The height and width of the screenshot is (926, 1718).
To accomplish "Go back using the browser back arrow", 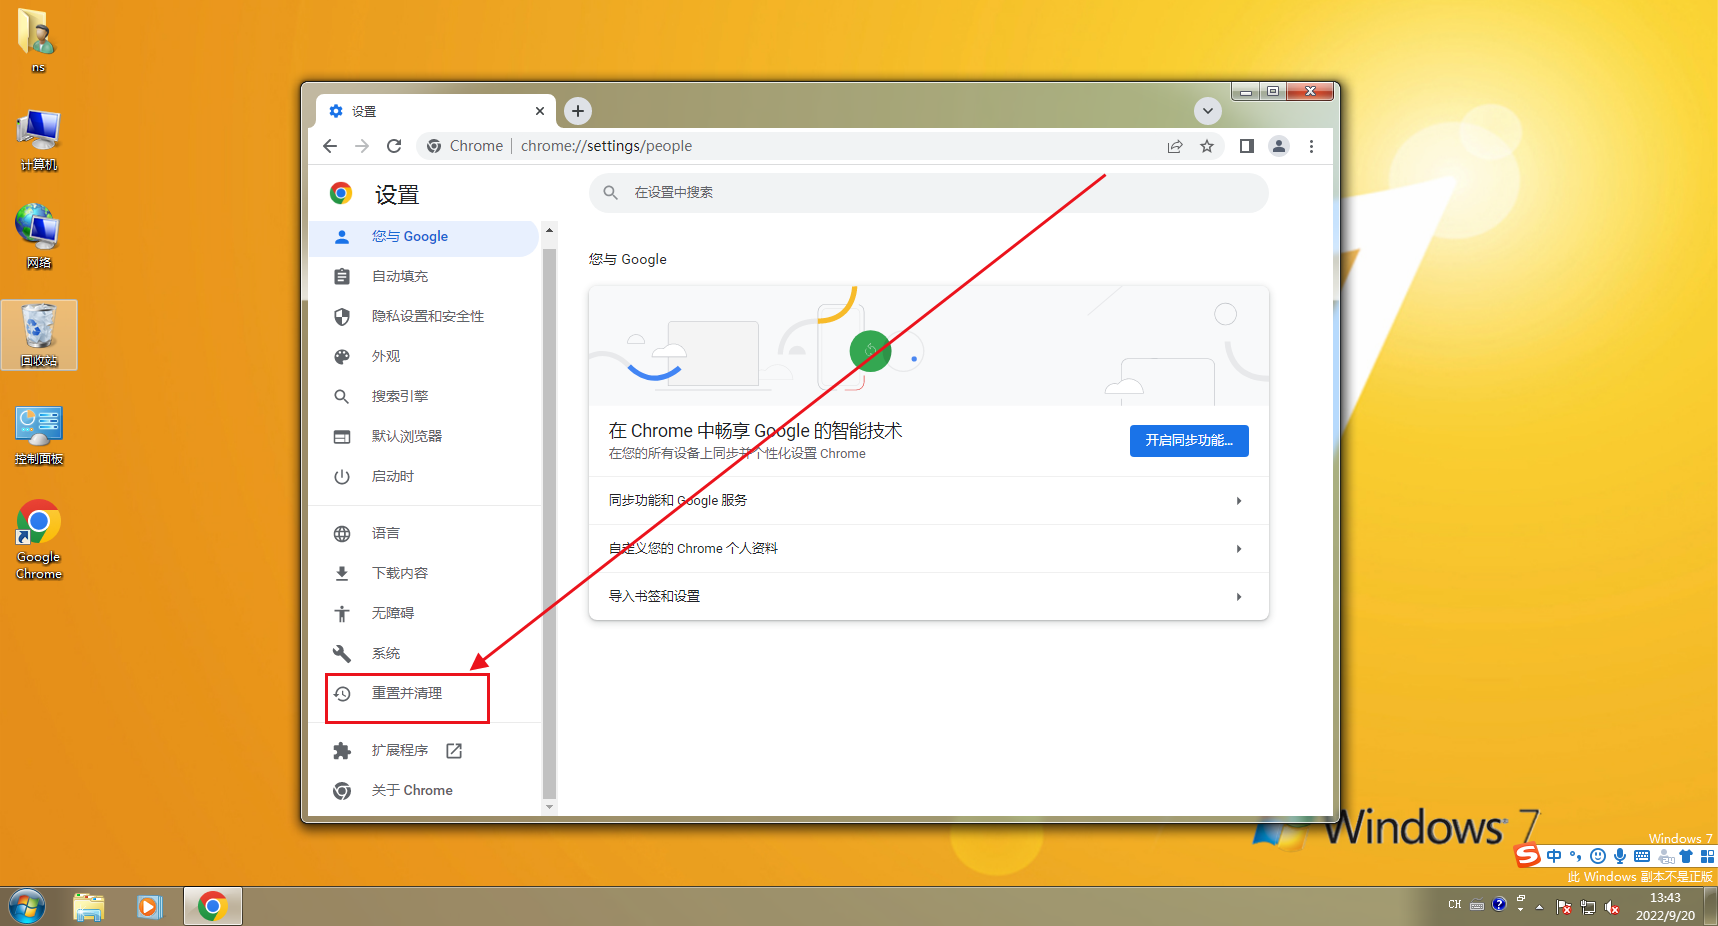I will click(x=330, y=146).
